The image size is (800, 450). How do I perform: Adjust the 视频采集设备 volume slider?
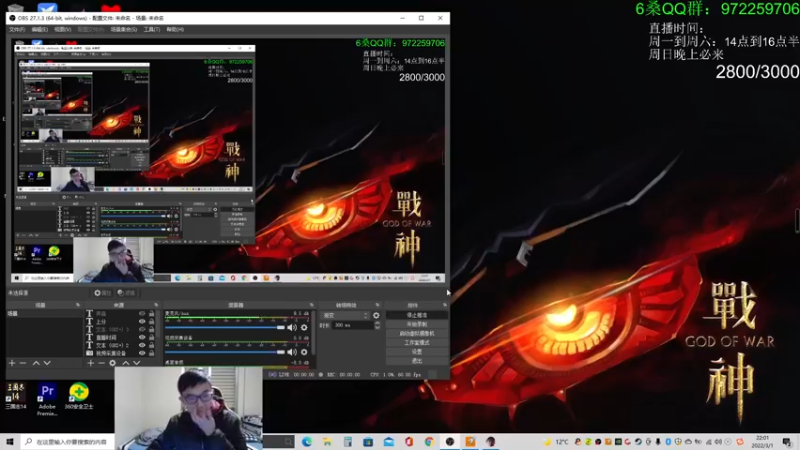(x=225, y=352)
